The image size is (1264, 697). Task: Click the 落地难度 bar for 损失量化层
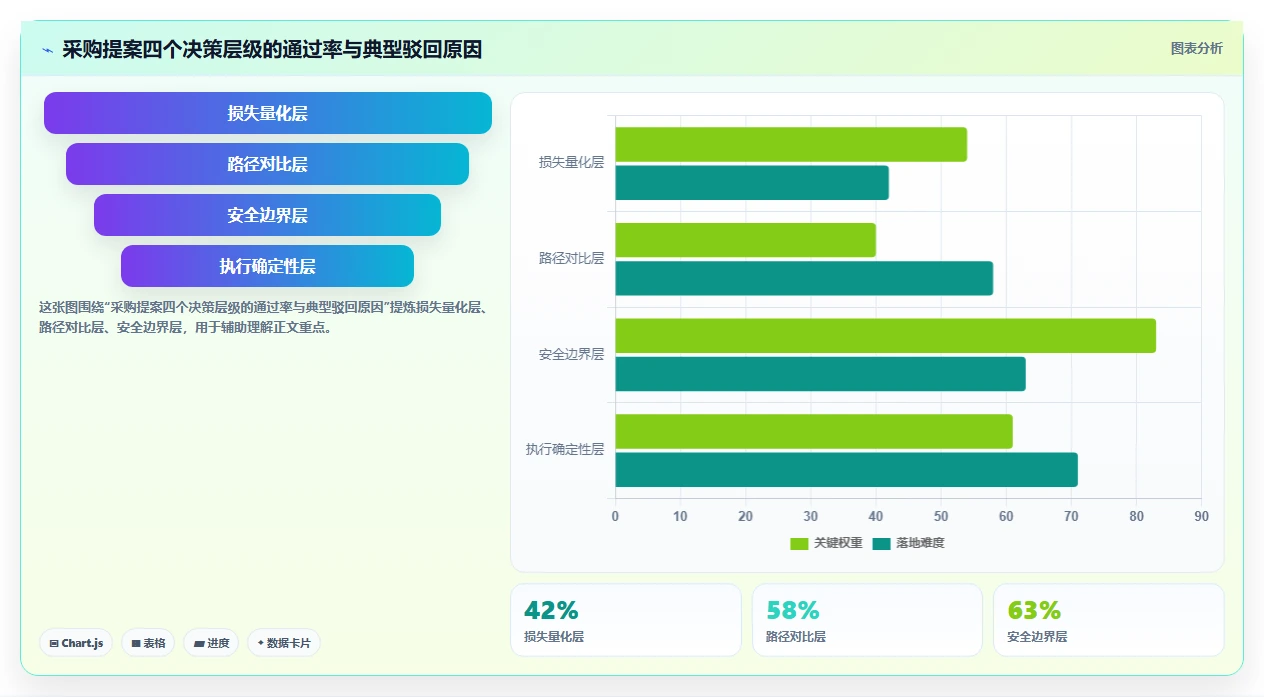pos(752,183)
